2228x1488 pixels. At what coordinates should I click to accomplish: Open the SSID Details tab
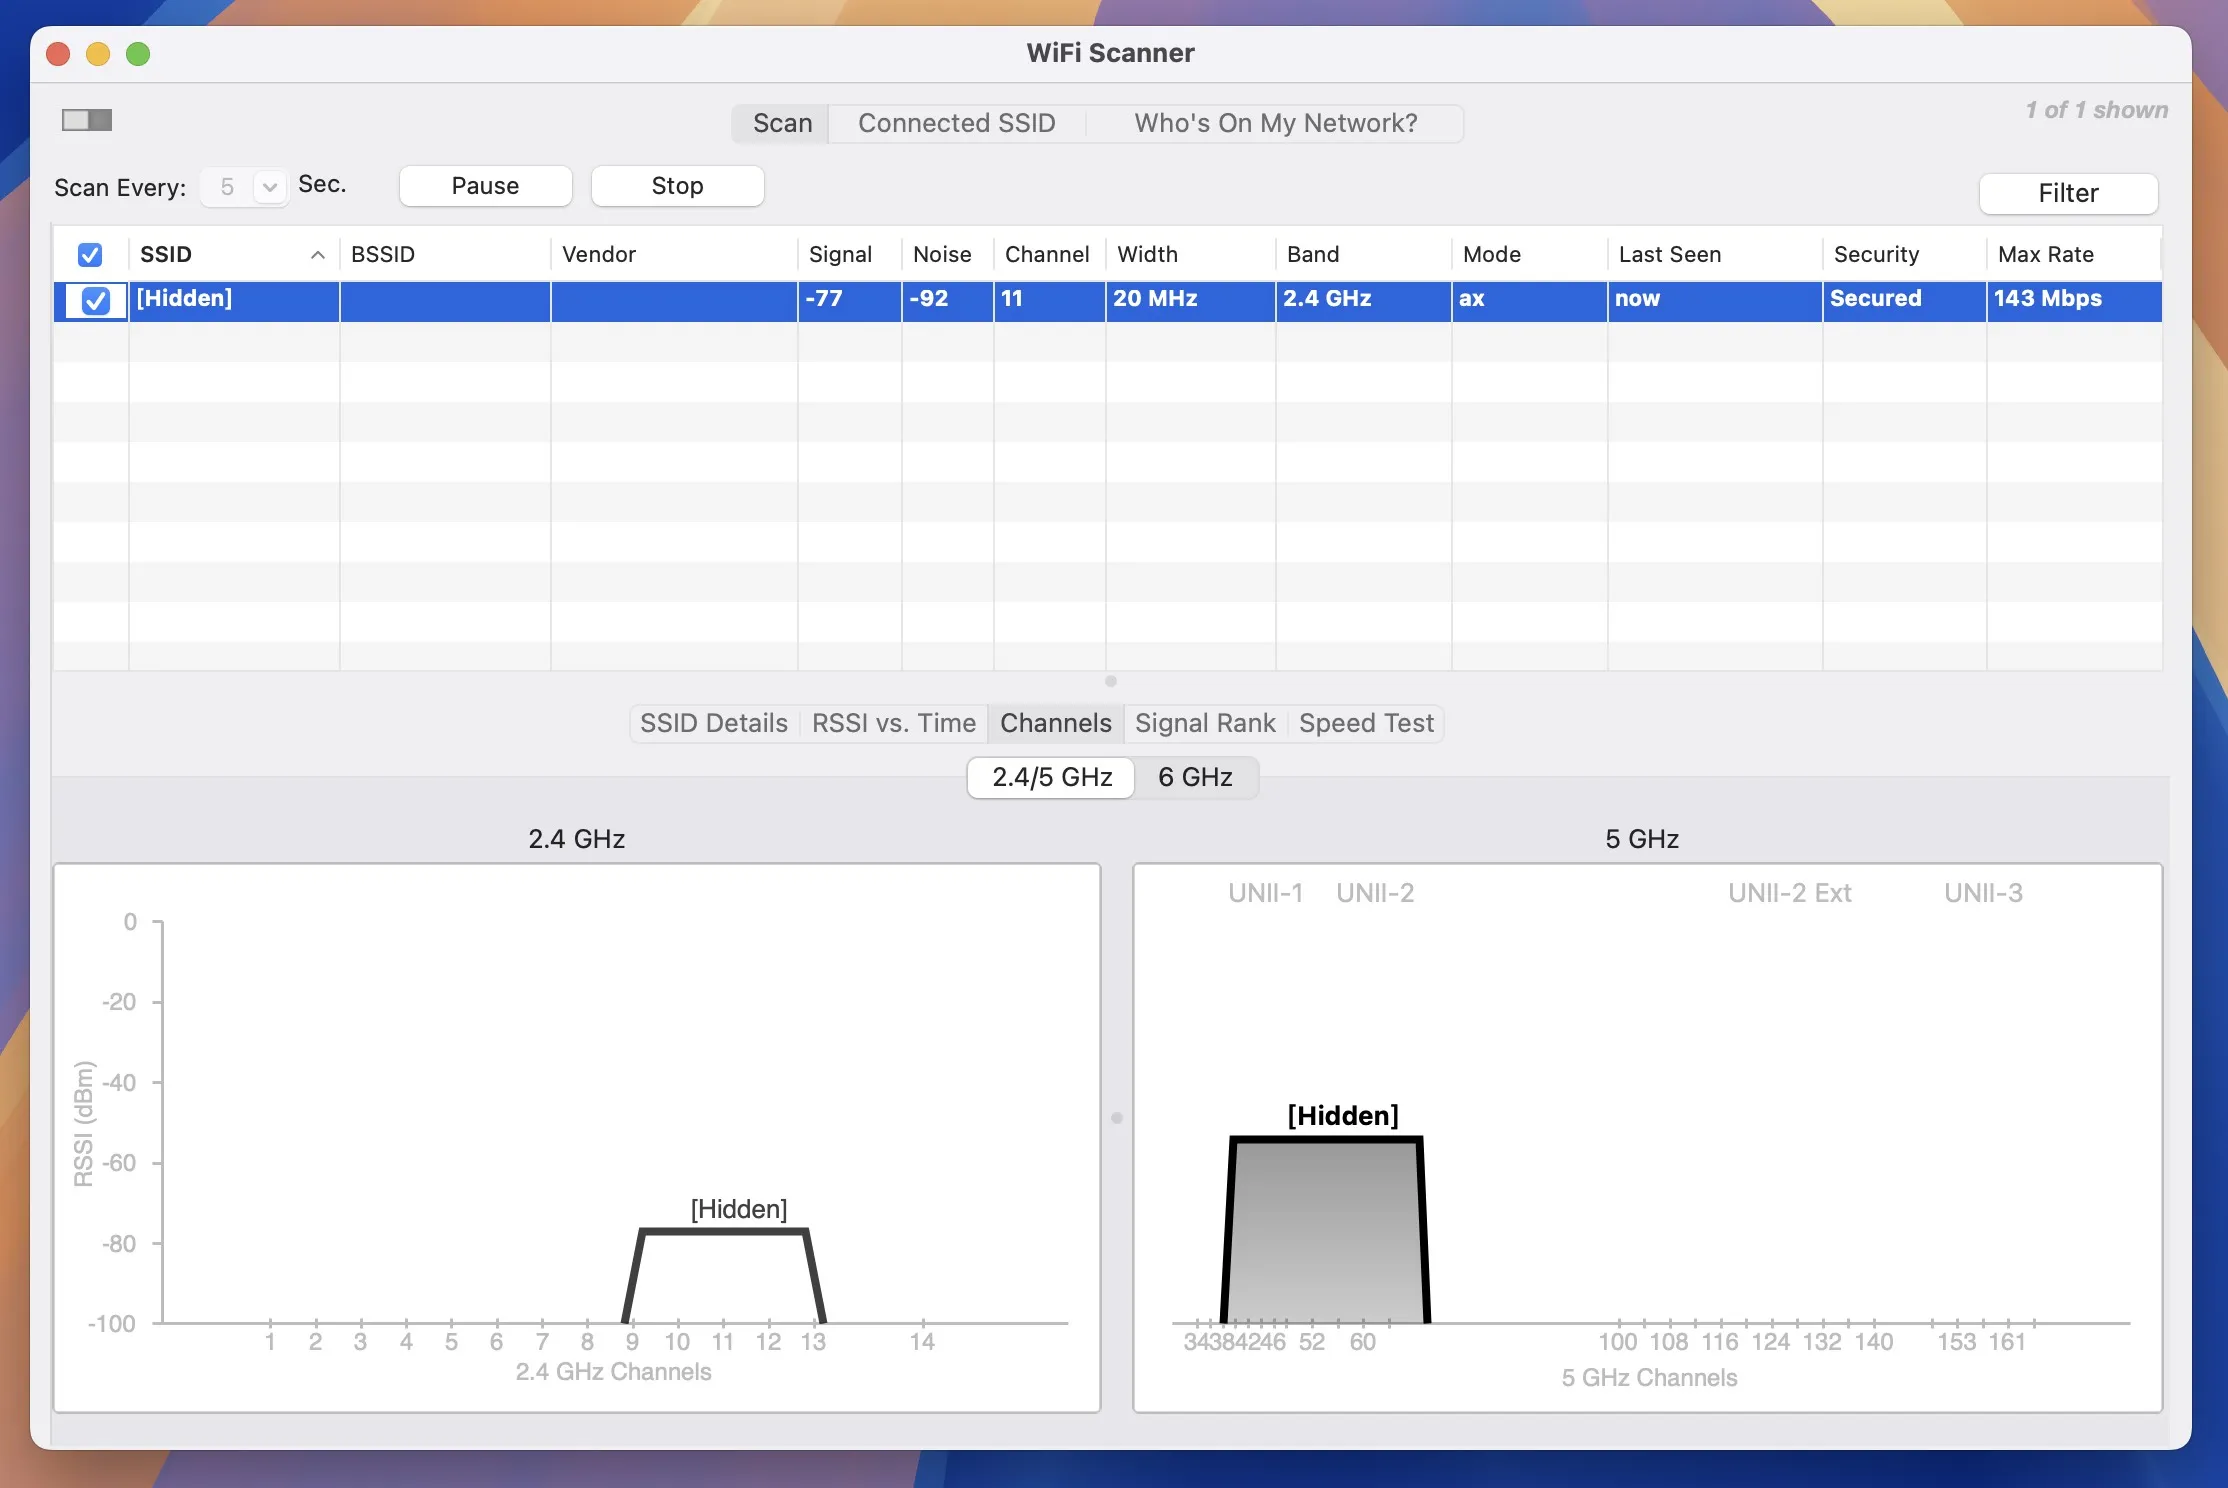pos(714,723)
